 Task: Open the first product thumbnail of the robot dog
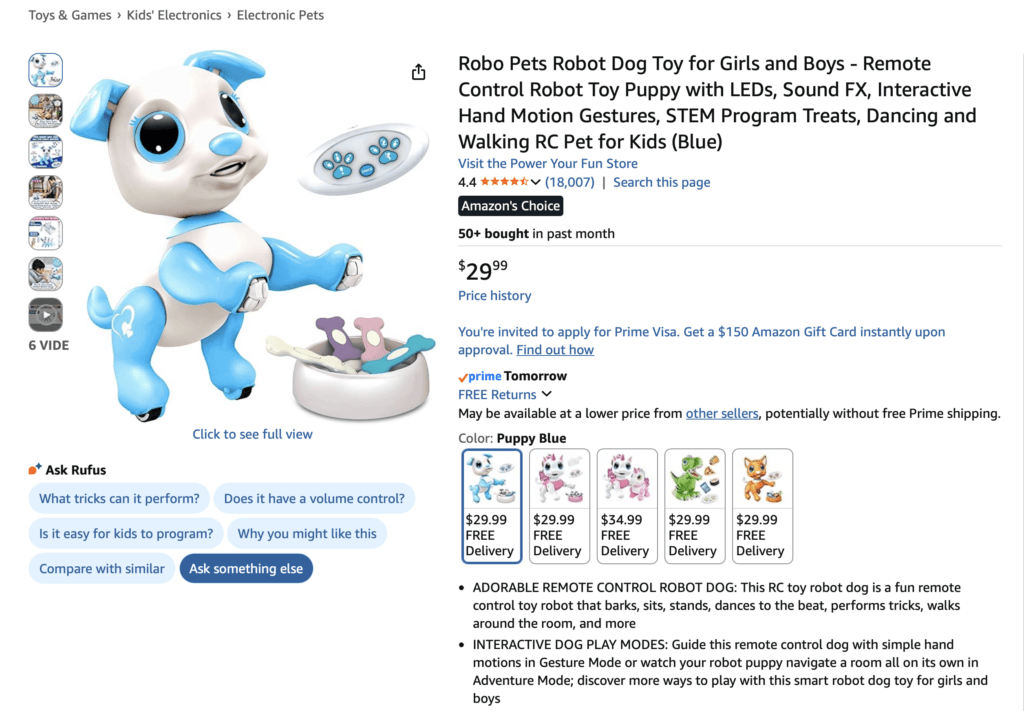[x=45, y=70]
